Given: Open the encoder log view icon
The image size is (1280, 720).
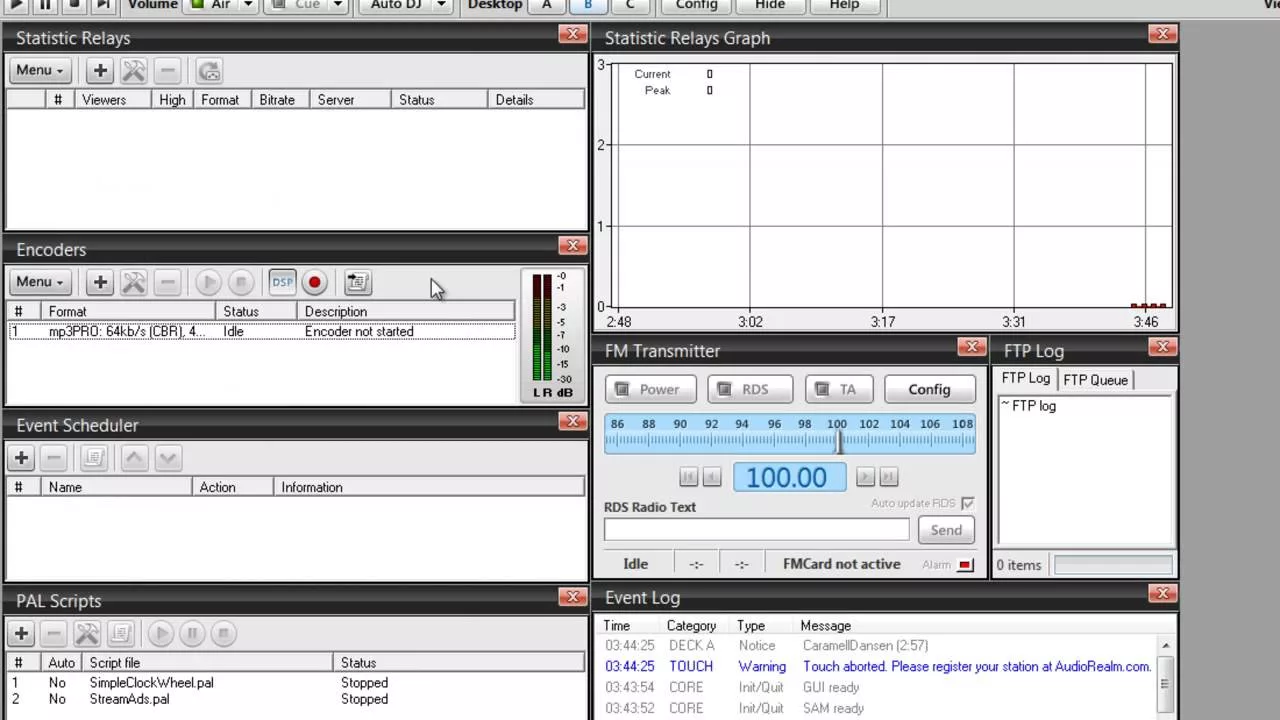Looking at the screenshot, I should click(357, 283).
